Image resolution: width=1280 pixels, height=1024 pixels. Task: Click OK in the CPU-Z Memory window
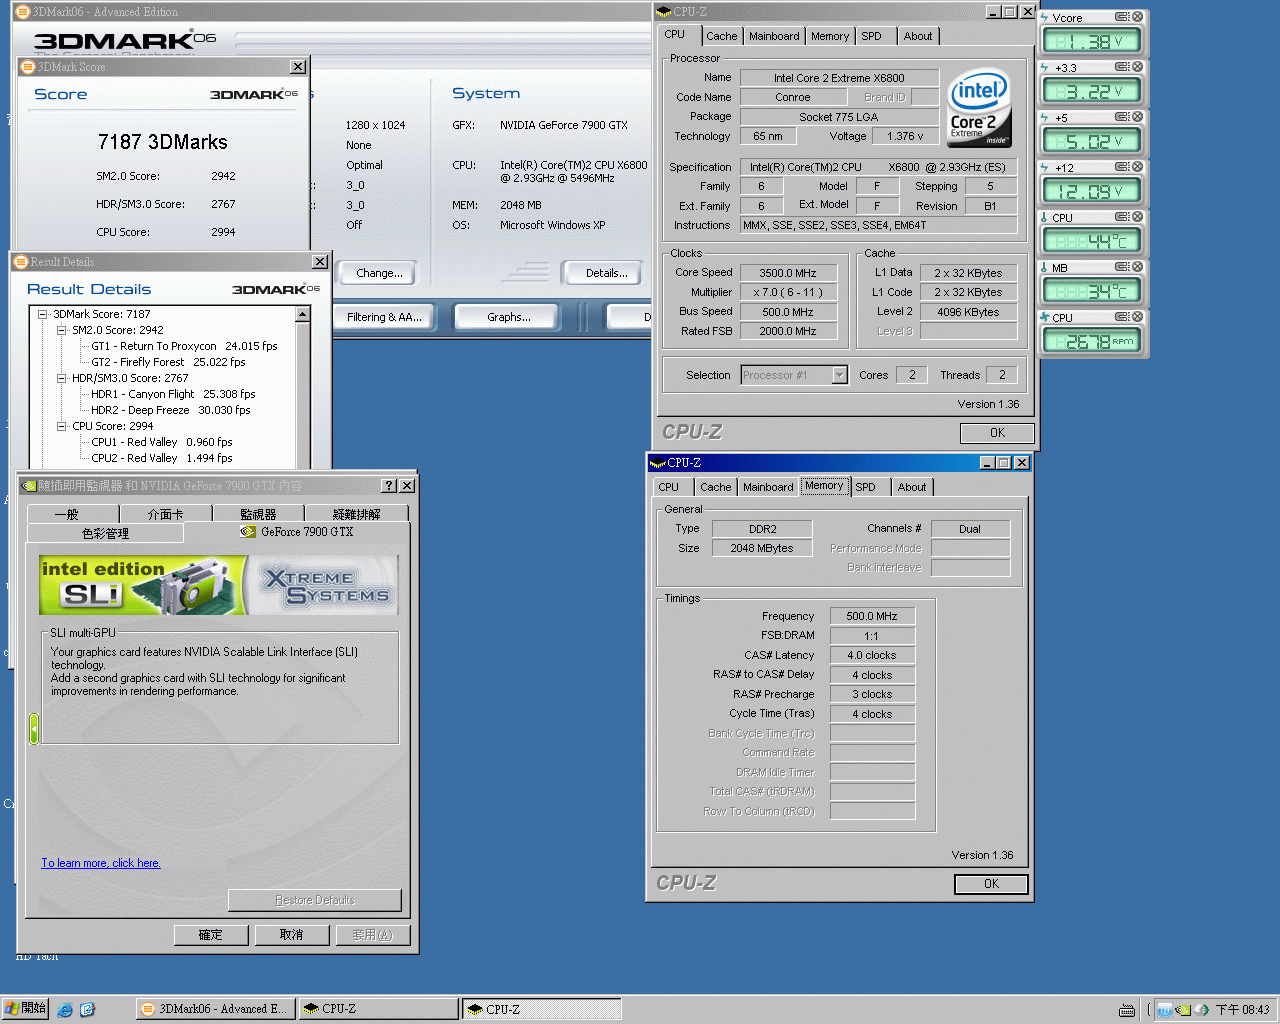(991, 884)
